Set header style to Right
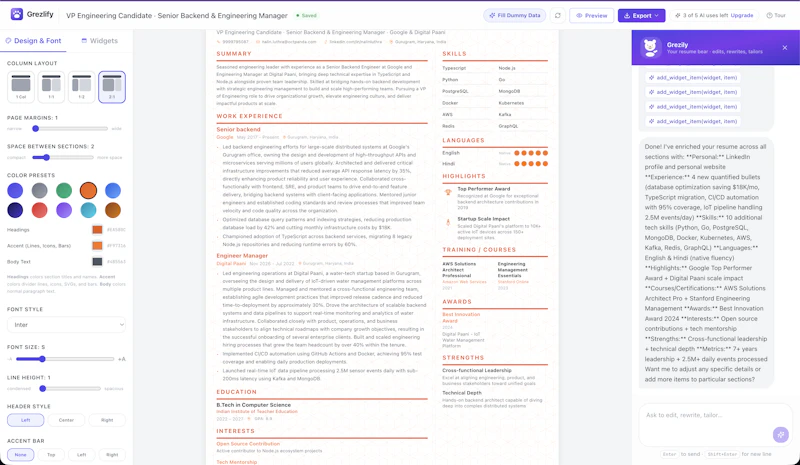The image size is (800, 465). pos(107,420)
